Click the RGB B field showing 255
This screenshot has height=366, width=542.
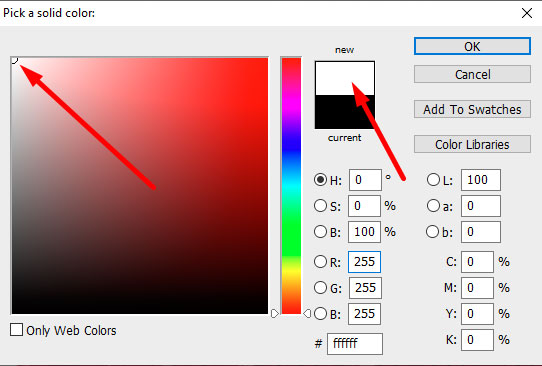click(364, 313)
